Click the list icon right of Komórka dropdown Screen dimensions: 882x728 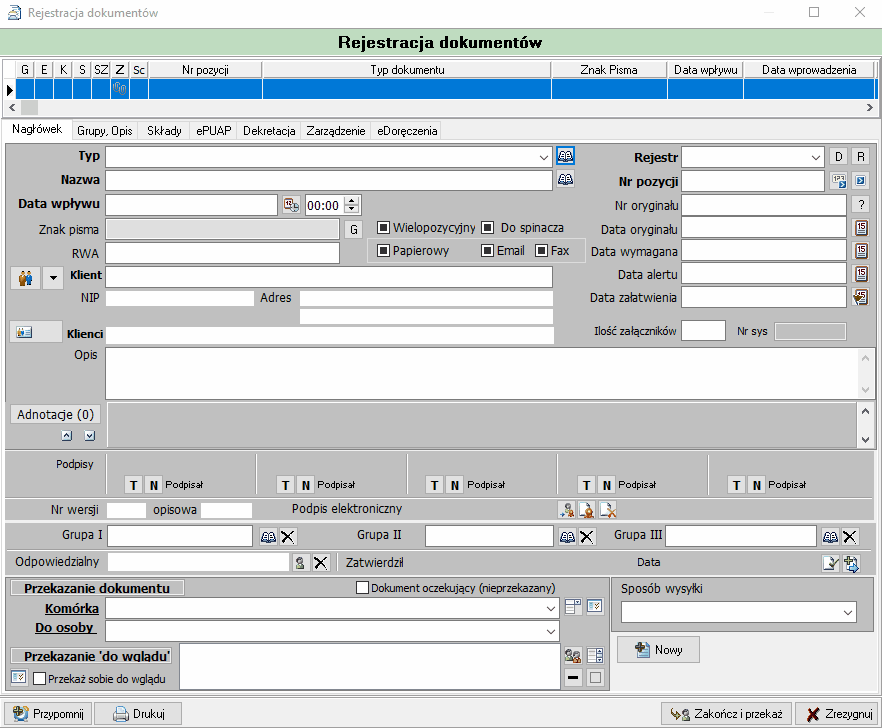point(573,606)
